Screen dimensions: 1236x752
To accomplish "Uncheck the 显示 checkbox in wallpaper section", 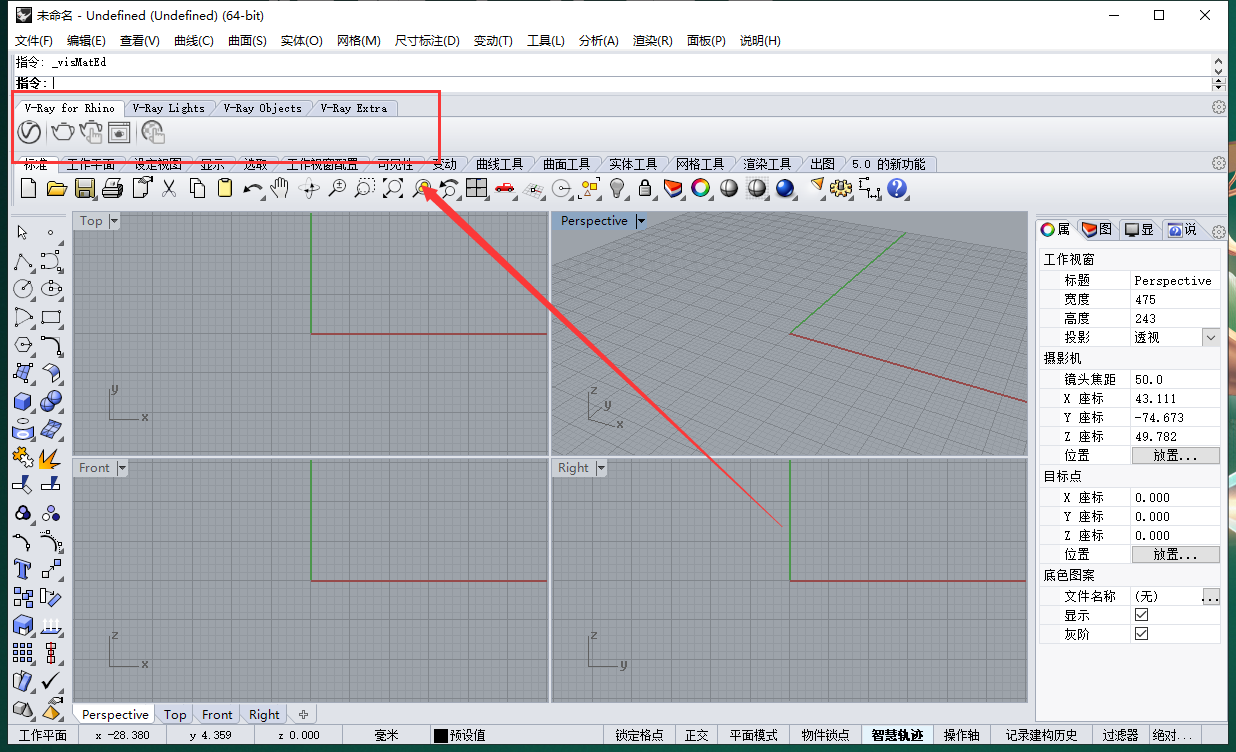I will pyautogui.click(x=1141, y=615).
